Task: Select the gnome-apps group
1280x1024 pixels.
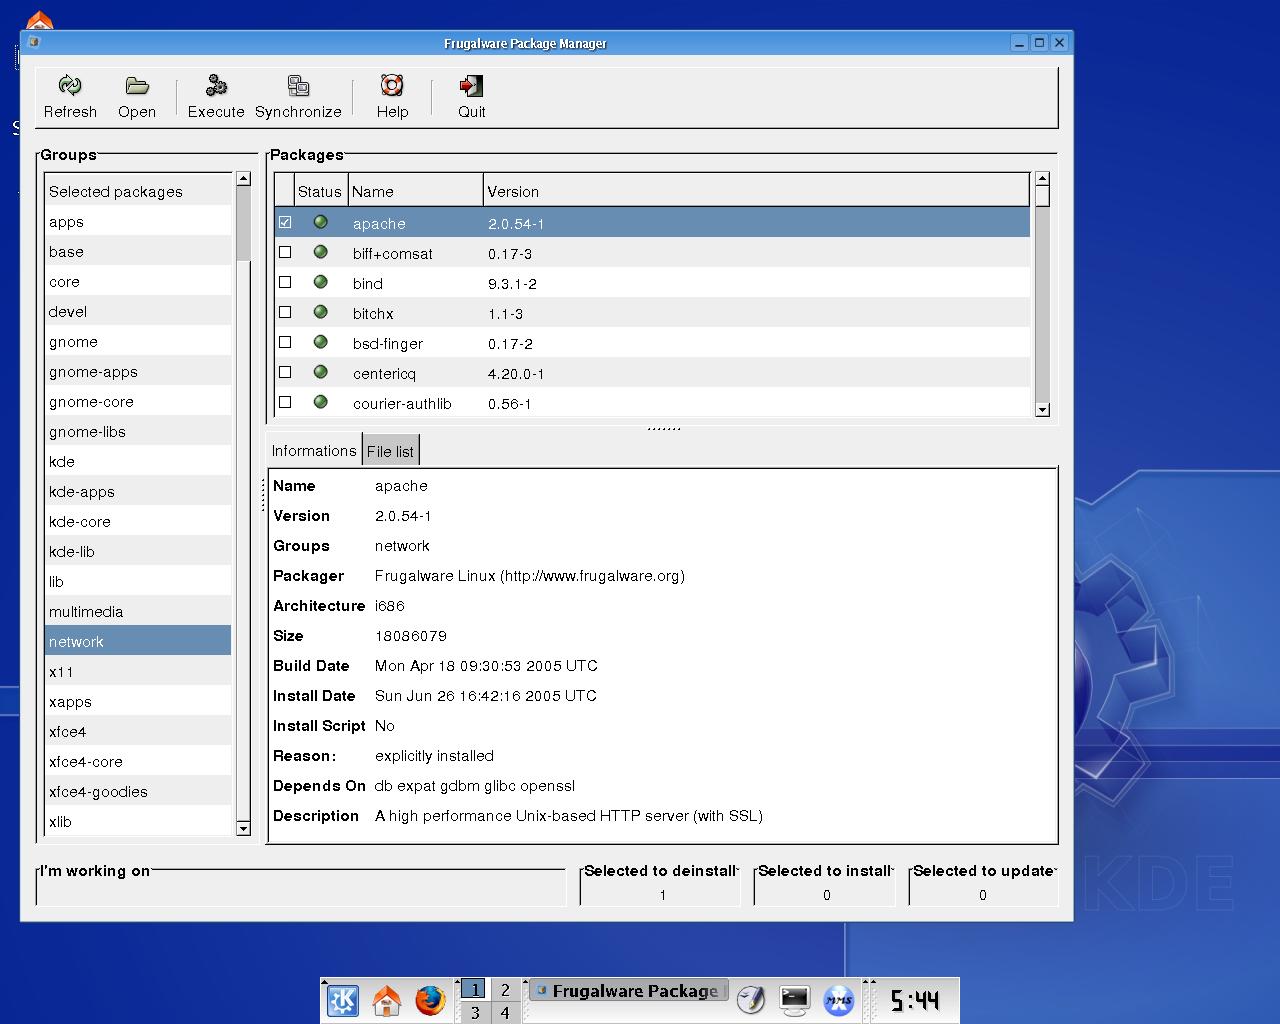Action: [x=138, y=371]
